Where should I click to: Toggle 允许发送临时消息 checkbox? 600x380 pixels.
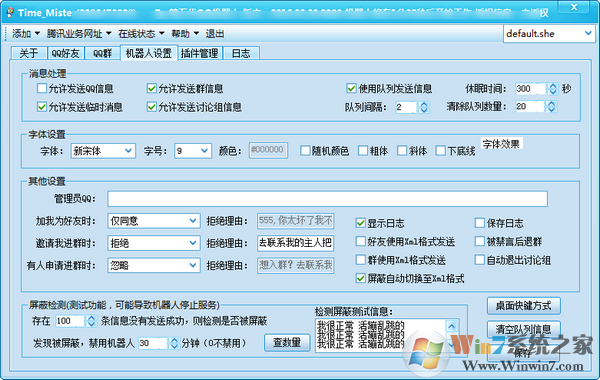[42, 107]
